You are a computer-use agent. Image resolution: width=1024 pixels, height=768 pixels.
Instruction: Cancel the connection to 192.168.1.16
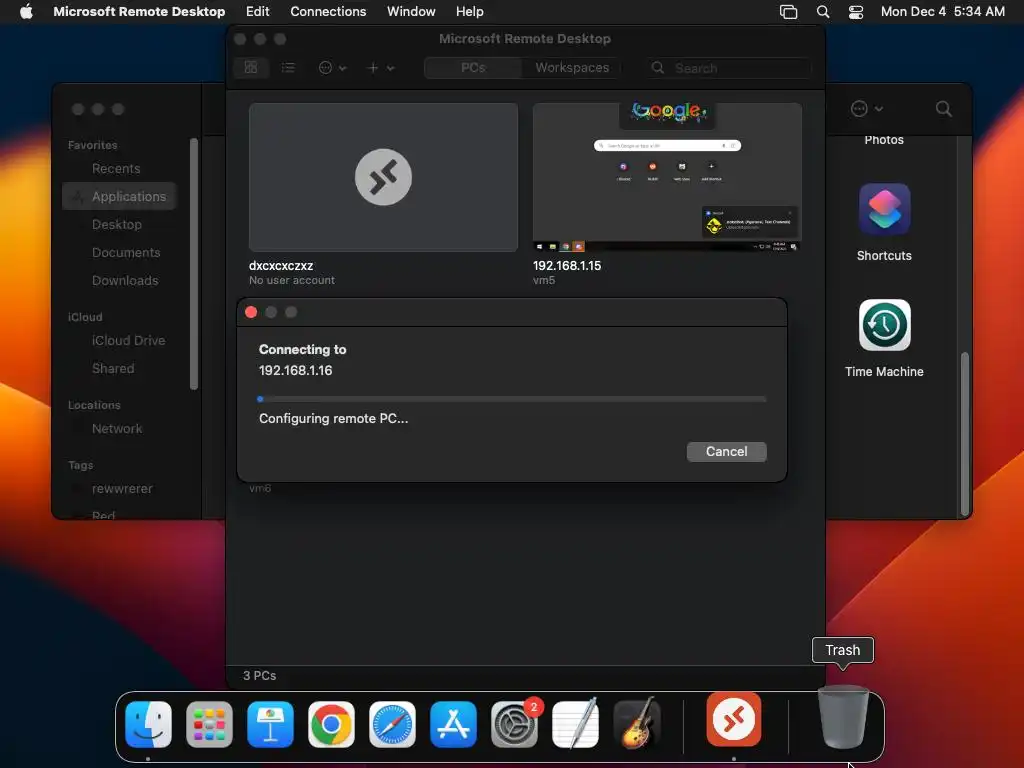click(x=726, y=451)
